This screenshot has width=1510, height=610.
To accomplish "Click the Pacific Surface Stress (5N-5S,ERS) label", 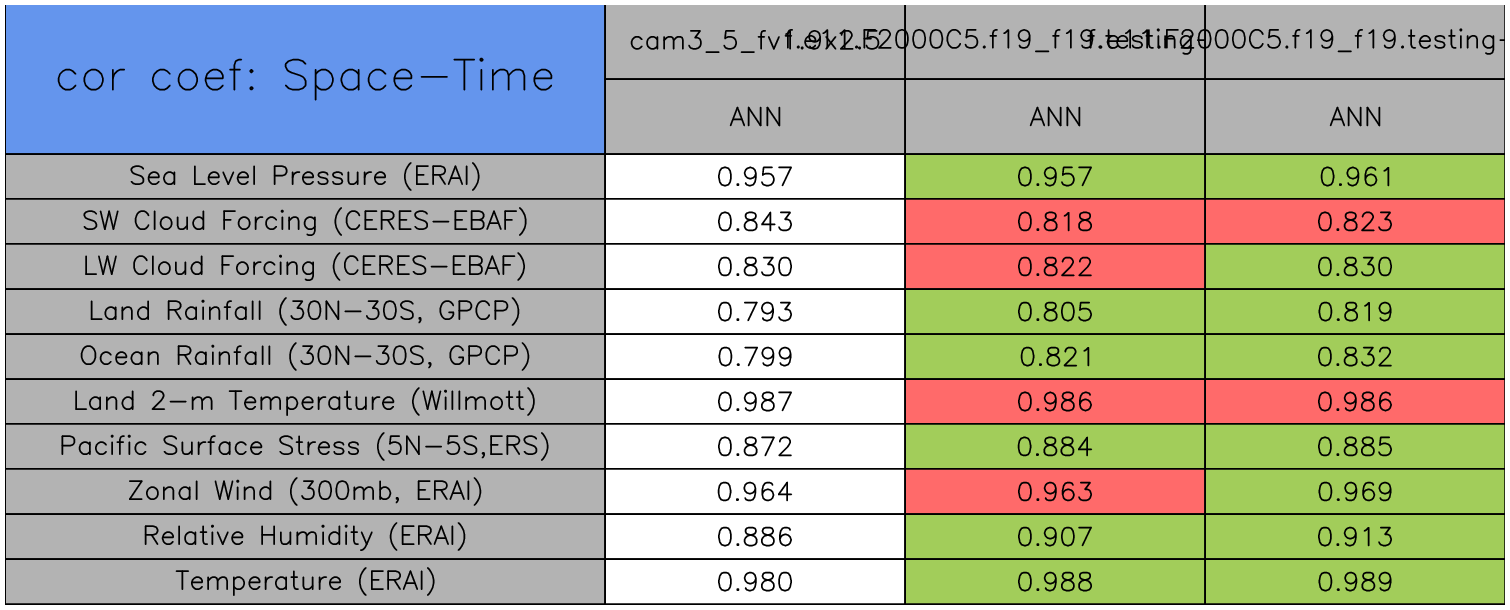I will click(x=305, y=447).
